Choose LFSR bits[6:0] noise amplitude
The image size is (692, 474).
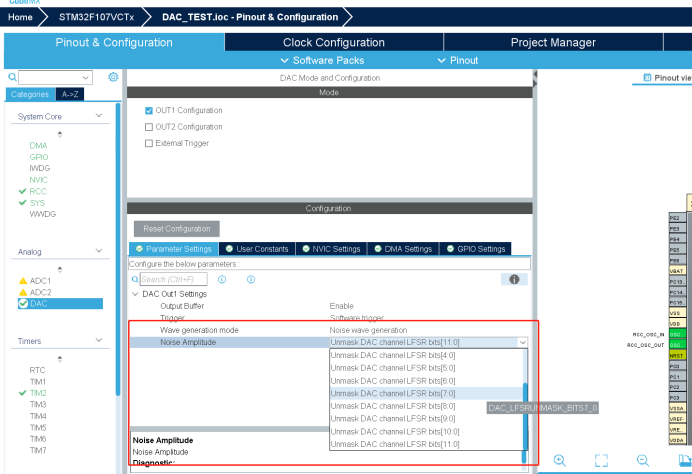[x=426, y=381]
